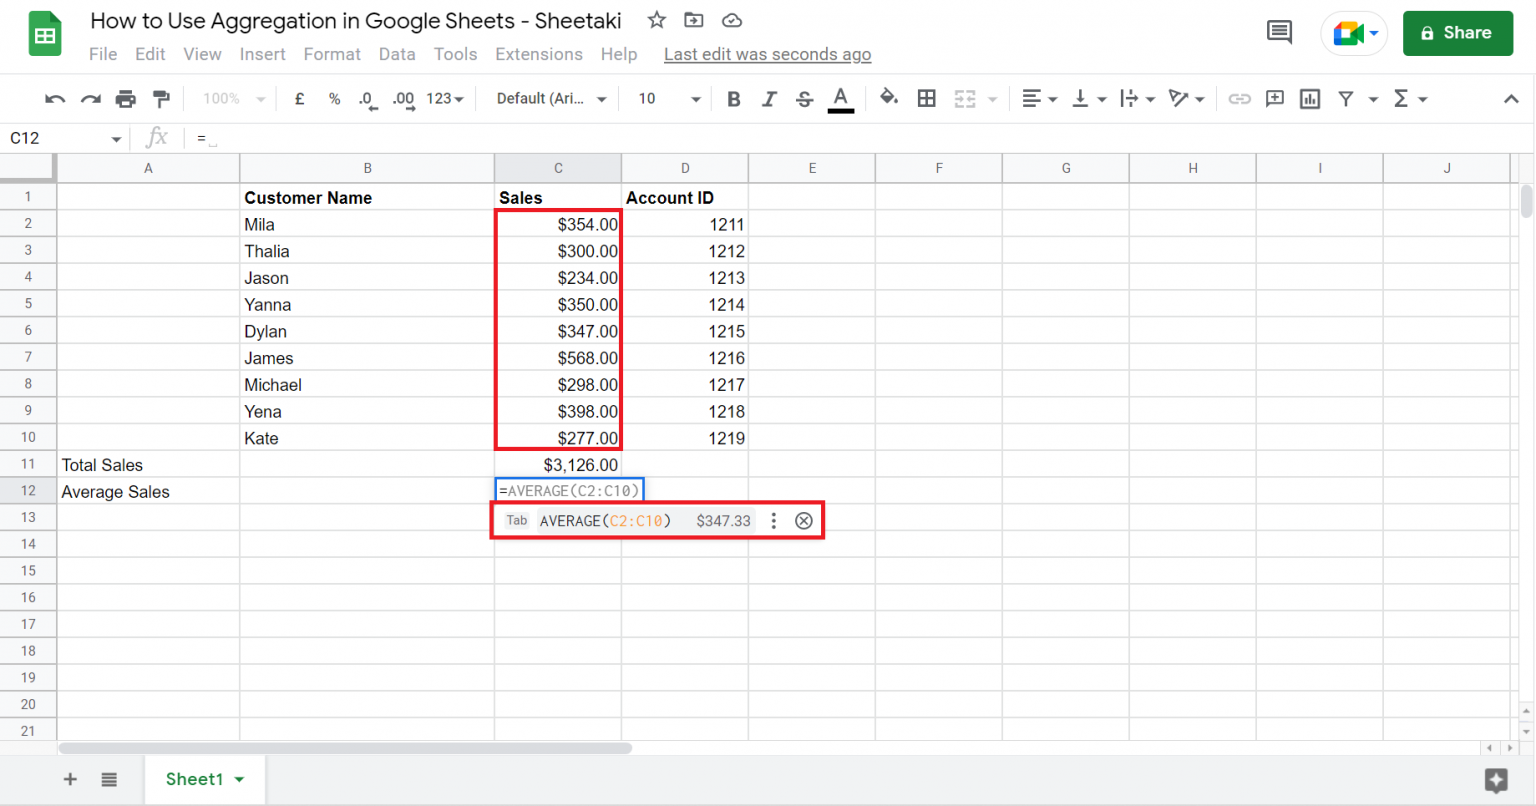Screen dimensions: 1536x806
Task: Toggle bold formatting
Action: point(733,98)
